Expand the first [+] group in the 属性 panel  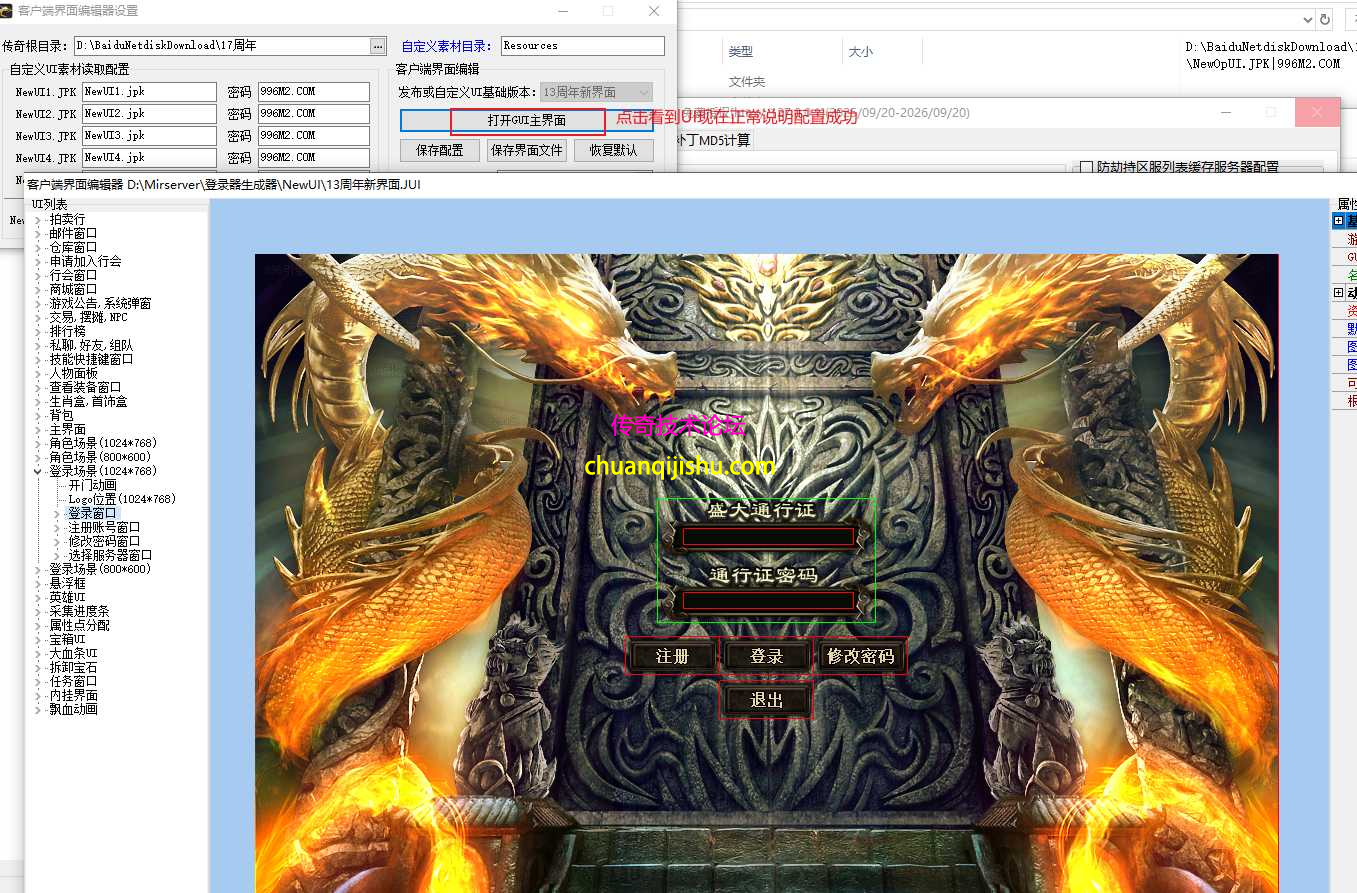[x=1338, y=220]
